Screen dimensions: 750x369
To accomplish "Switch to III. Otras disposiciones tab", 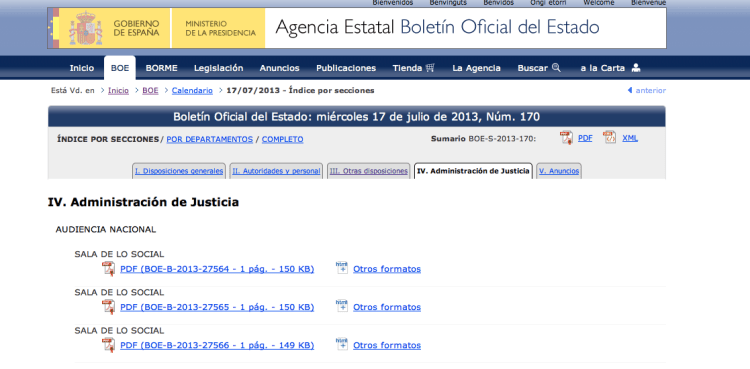I will tap(369, 171).
